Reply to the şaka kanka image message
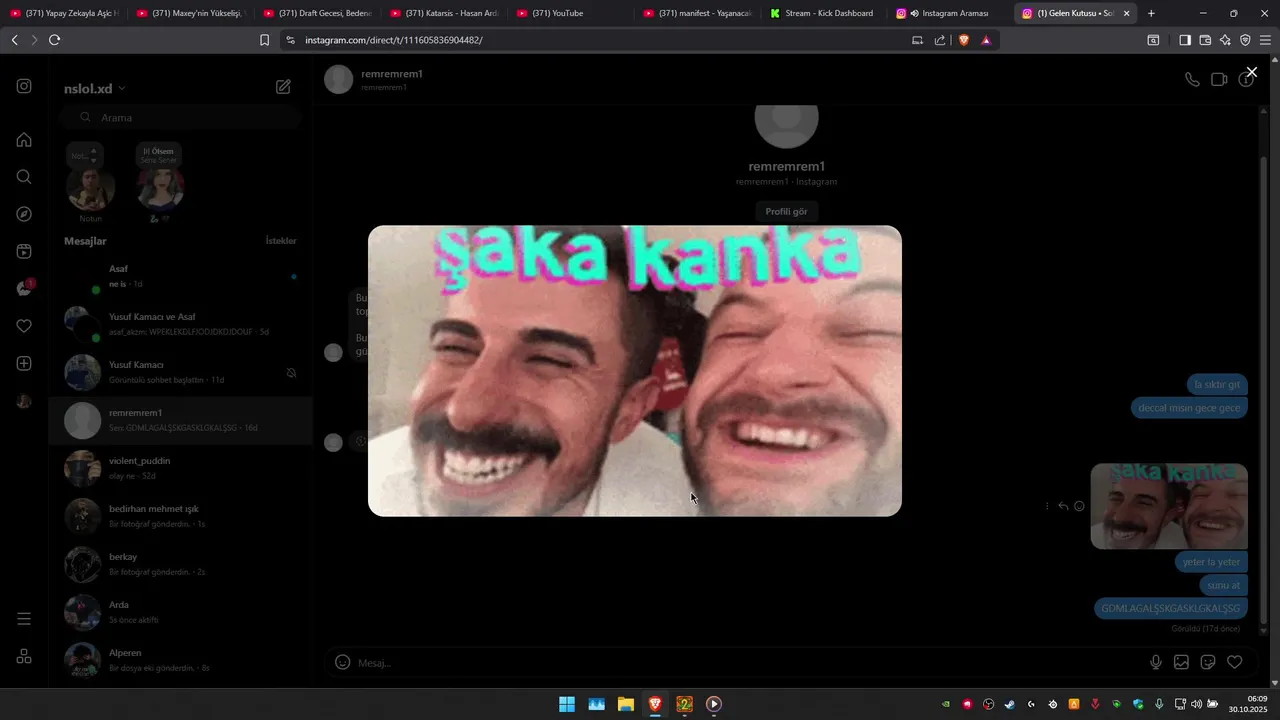This screenshot has width=1280, height=720. pos(1063,506)
